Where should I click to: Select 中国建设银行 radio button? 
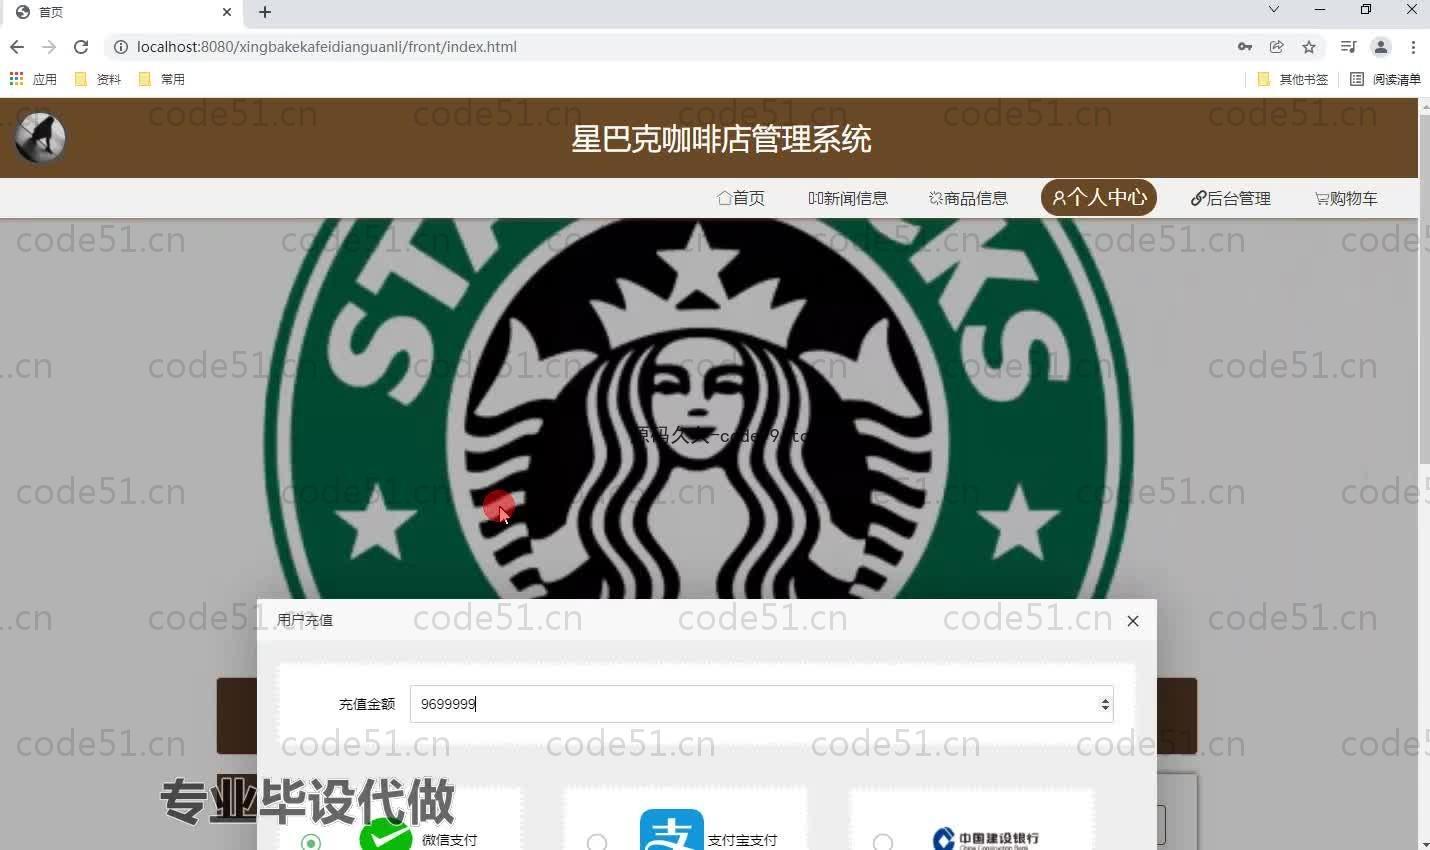(883, 842)
